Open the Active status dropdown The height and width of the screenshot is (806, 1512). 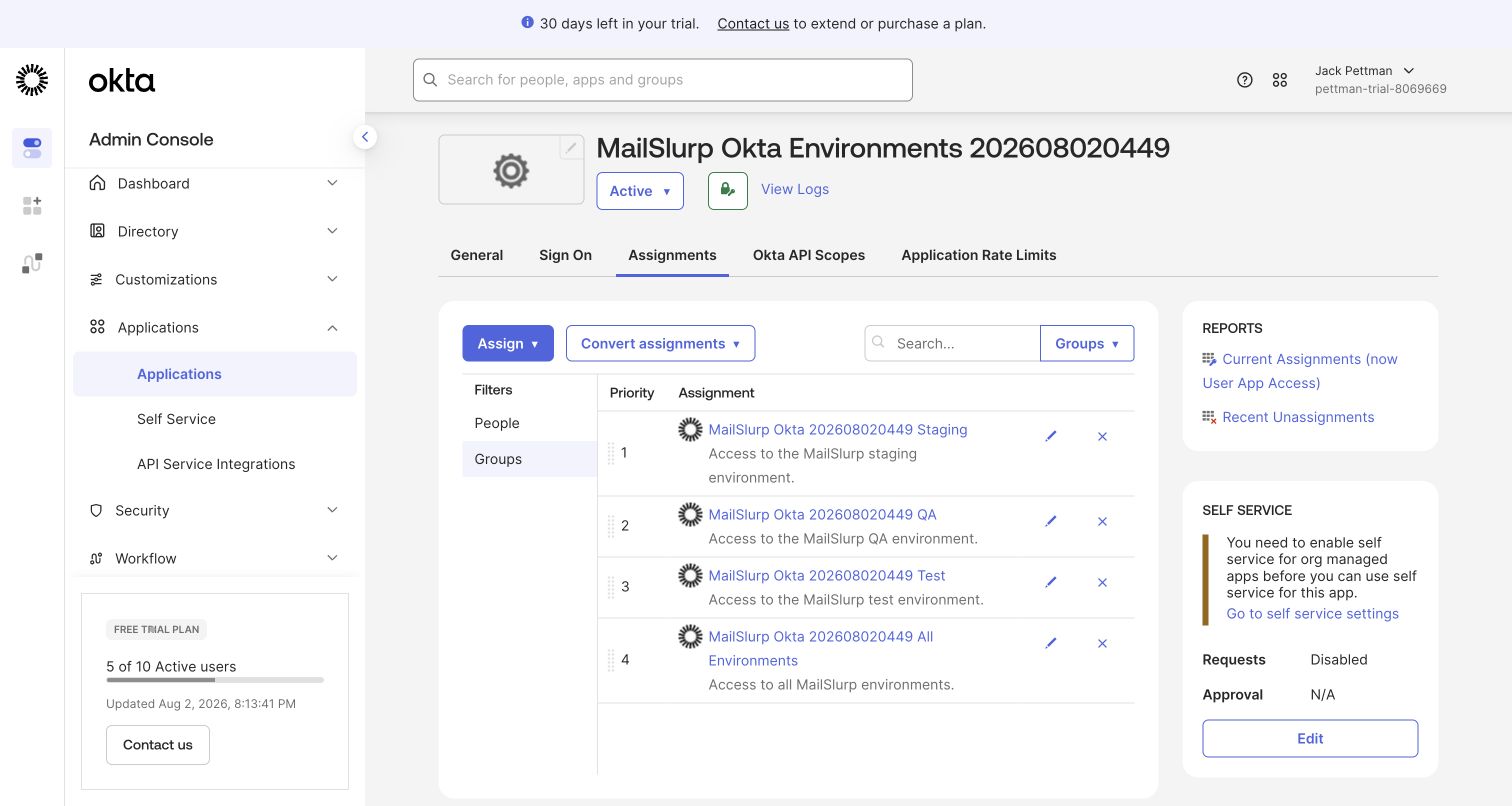pos(640,191)
